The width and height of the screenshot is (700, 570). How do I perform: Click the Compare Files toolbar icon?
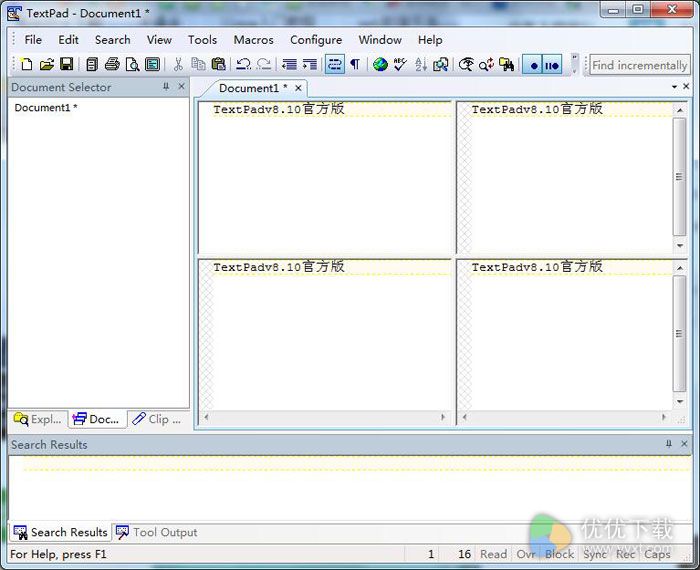pyautogui.click(x=441, y=65)
